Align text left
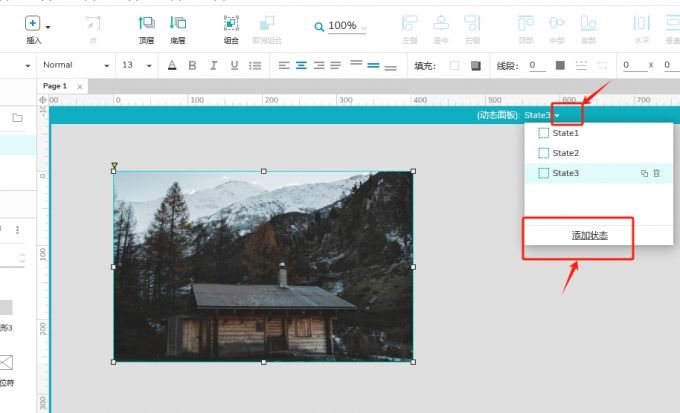 [x=284, y=66]
